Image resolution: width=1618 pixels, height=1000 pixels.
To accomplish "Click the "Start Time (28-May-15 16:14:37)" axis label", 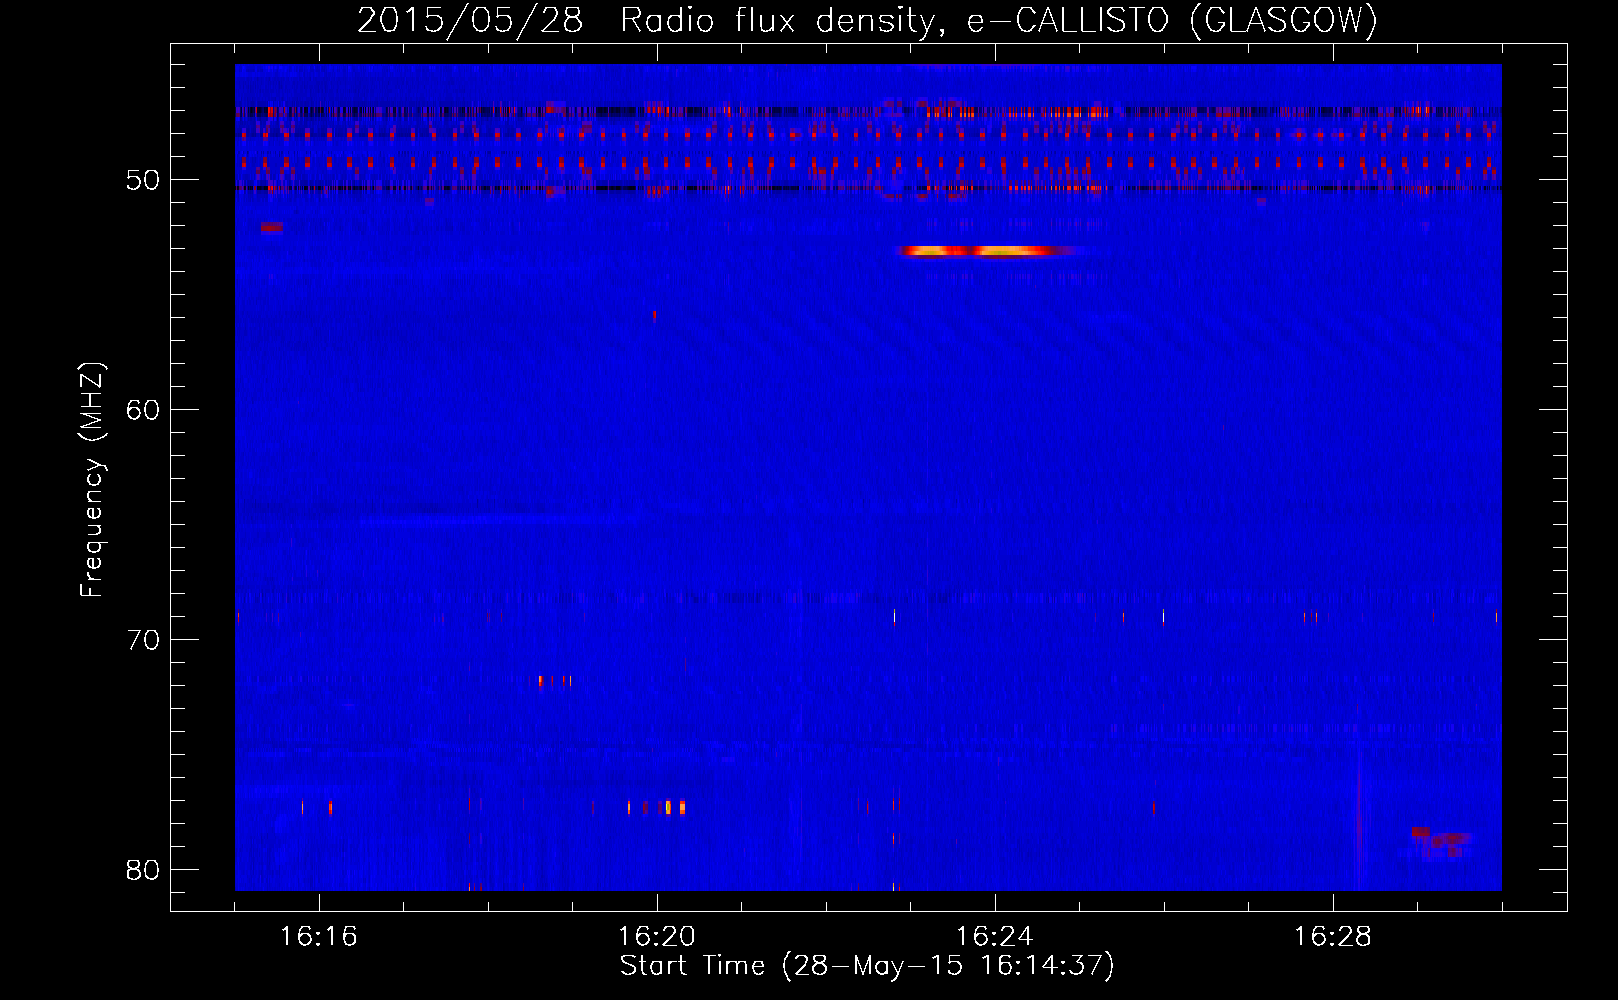I will [867, 966].
